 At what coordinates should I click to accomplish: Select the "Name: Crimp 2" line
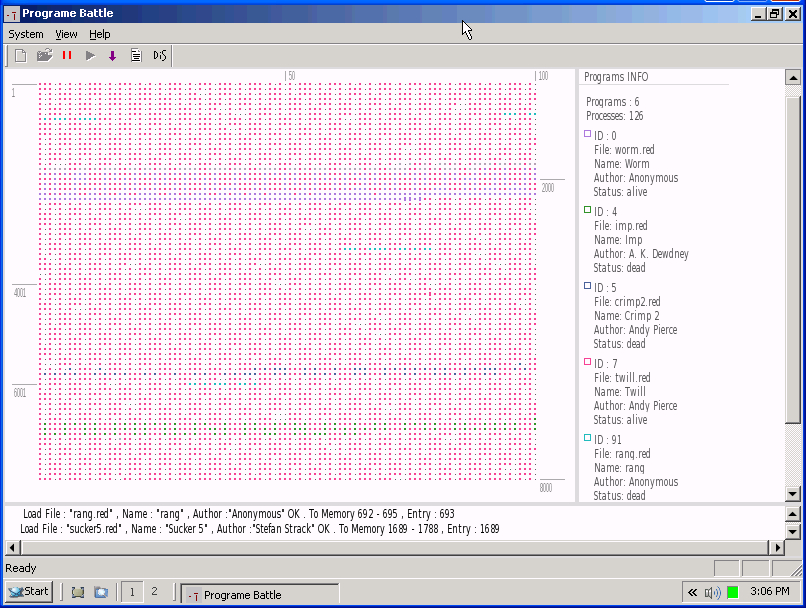(627, 316)
